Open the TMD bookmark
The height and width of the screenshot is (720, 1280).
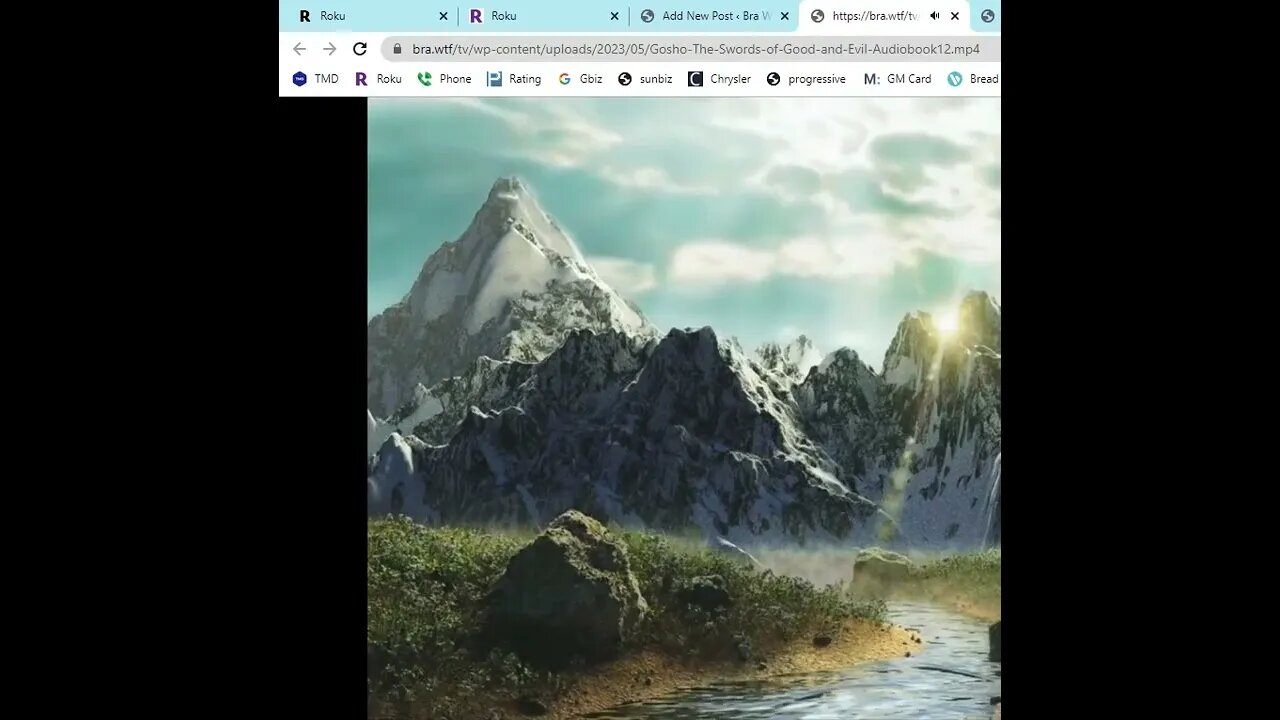pos(315,79)
